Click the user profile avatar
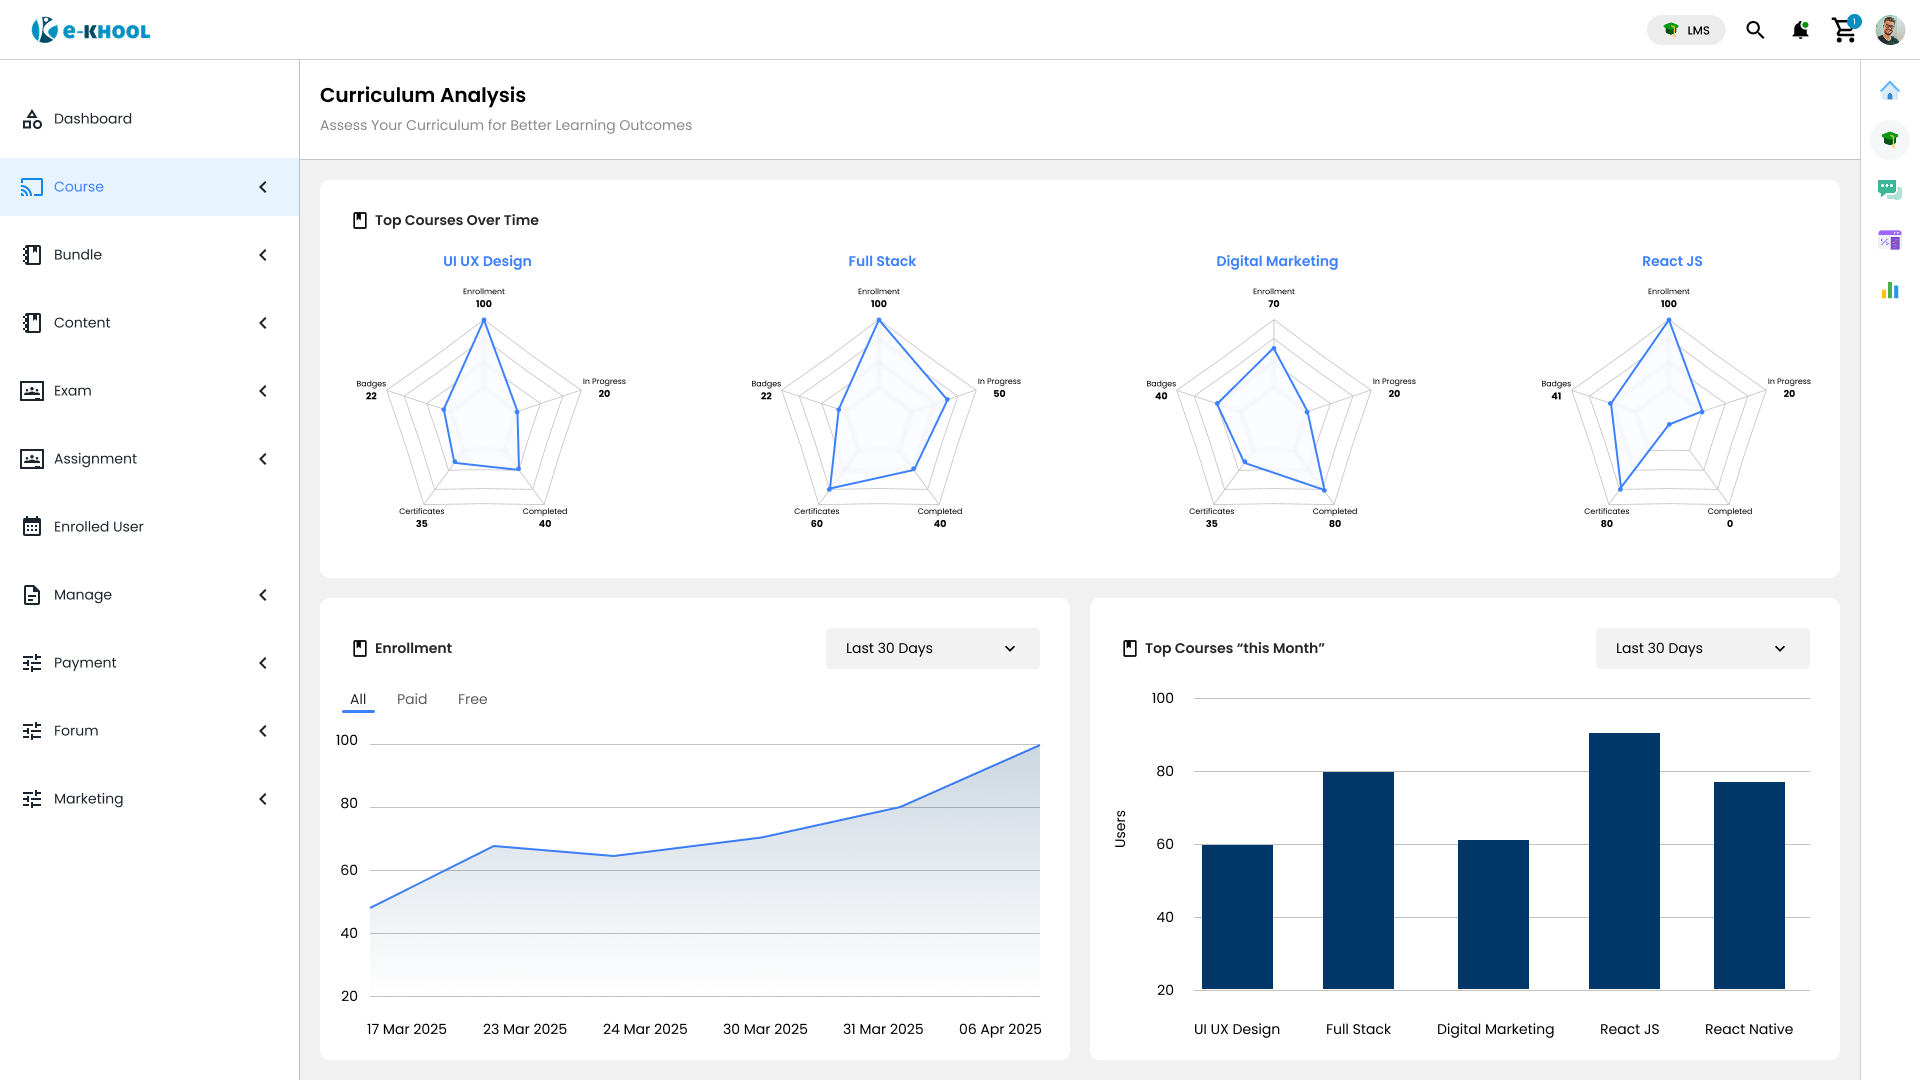This screenshot has width=1920, height=1080. coord(1889,30)
